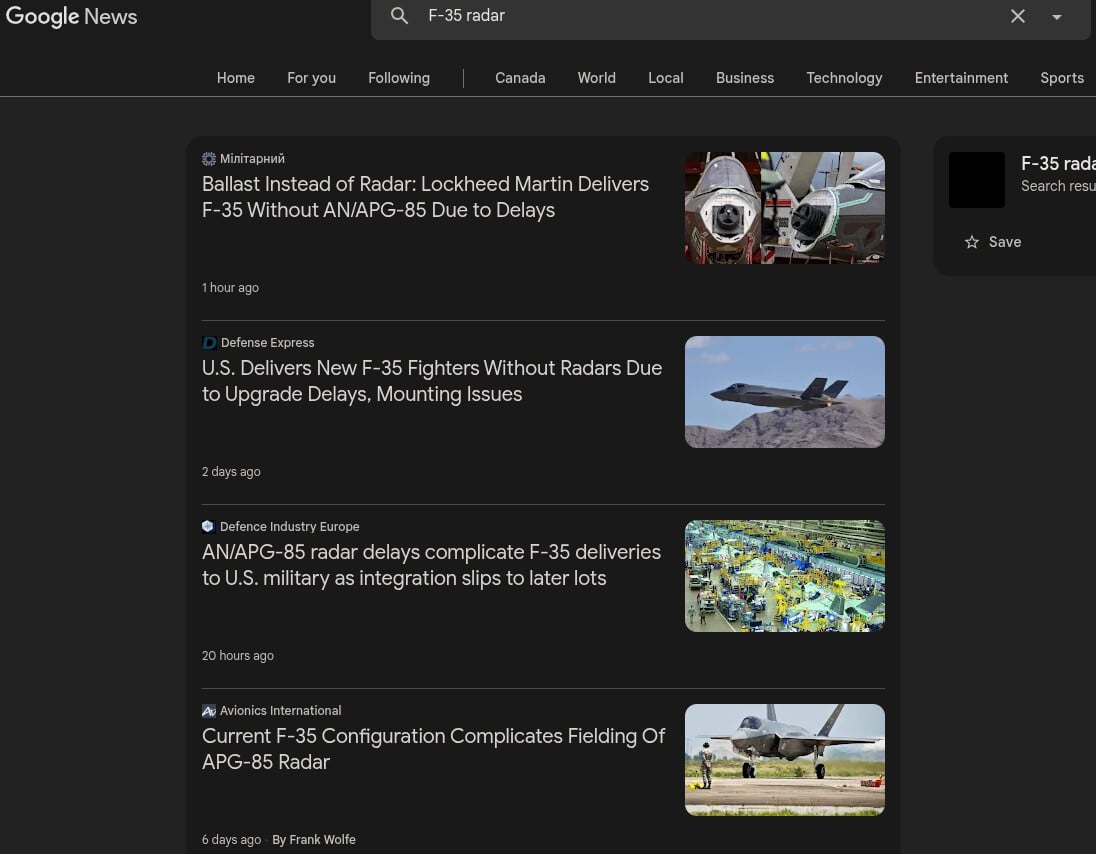The image size is (1096, 854).
Task: Open the Following tab
Action: tap(399, 78)
